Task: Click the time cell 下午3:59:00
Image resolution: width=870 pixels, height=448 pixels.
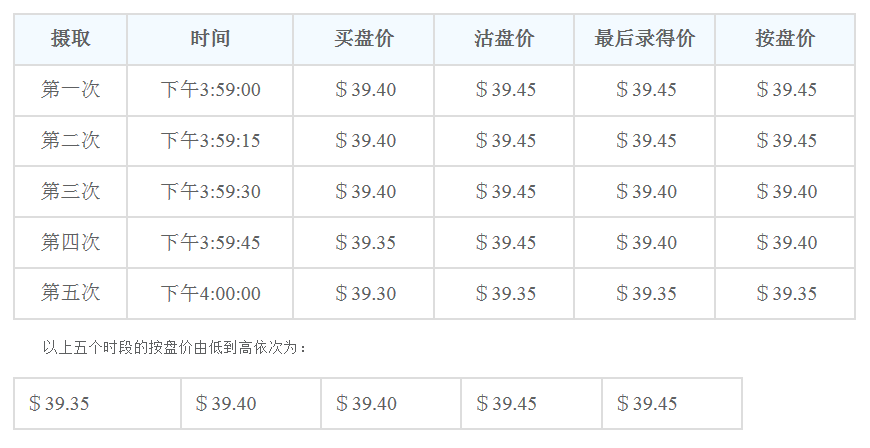Action: (x=210, y=90)
